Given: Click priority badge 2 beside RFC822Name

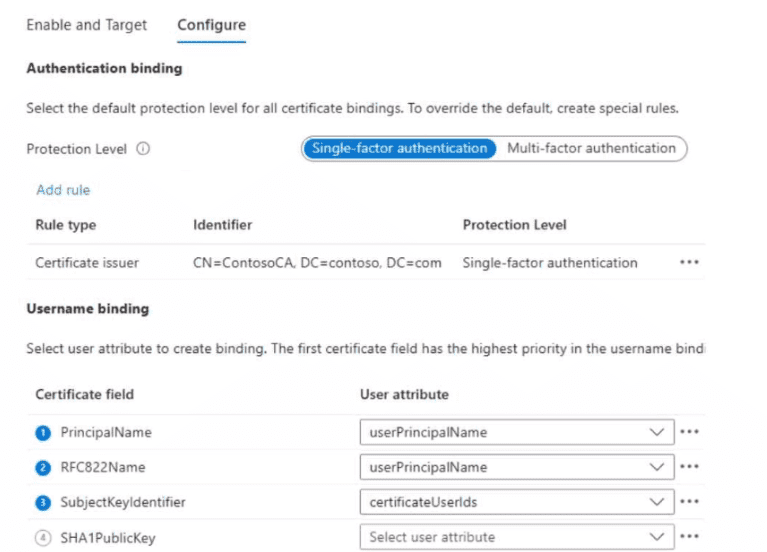Looking at the screenshot, I should point(43,467).
